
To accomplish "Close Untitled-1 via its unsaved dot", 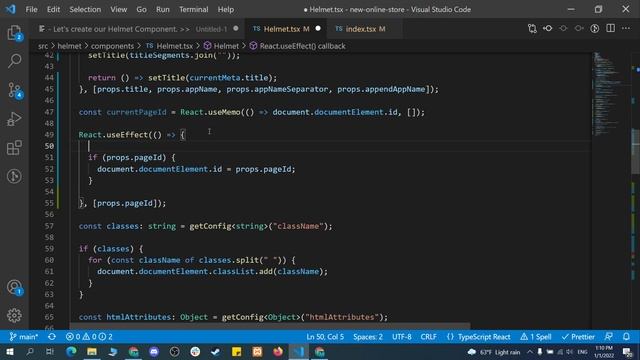I will pyautogui.click(x=236, y=29).
